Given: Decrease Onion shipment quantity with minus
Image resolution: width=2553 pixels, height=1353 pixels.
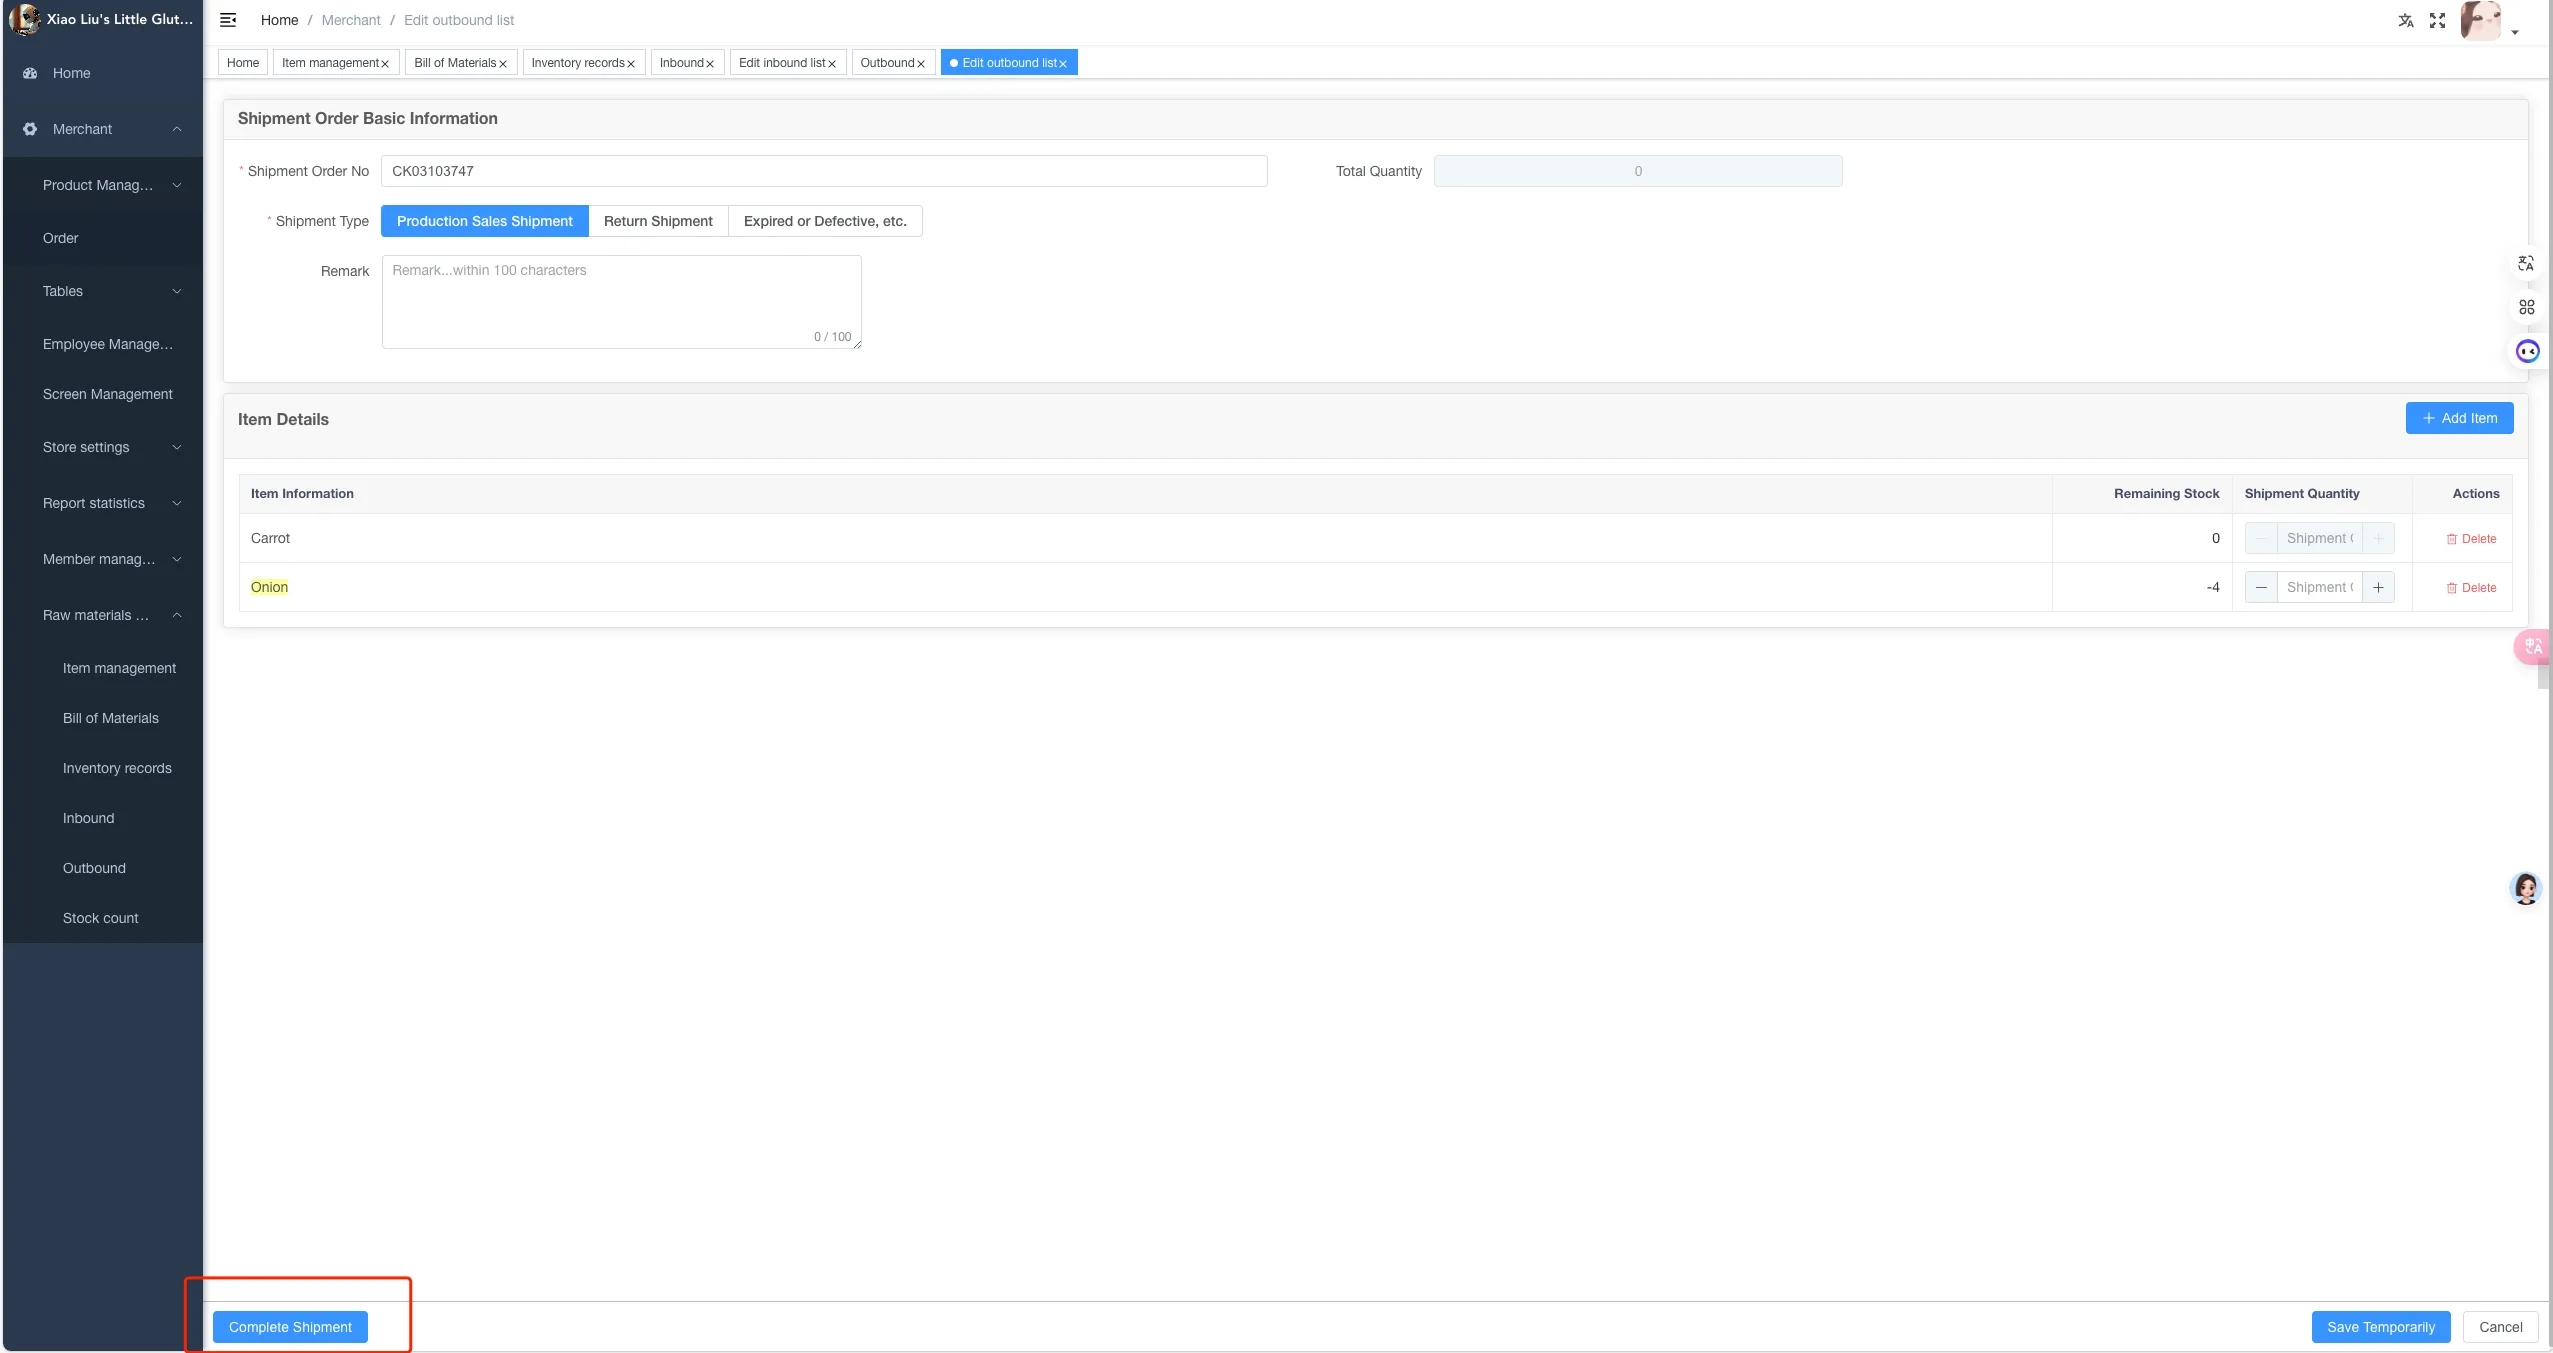Looking at the screenshot, I should pos(2261,587).
